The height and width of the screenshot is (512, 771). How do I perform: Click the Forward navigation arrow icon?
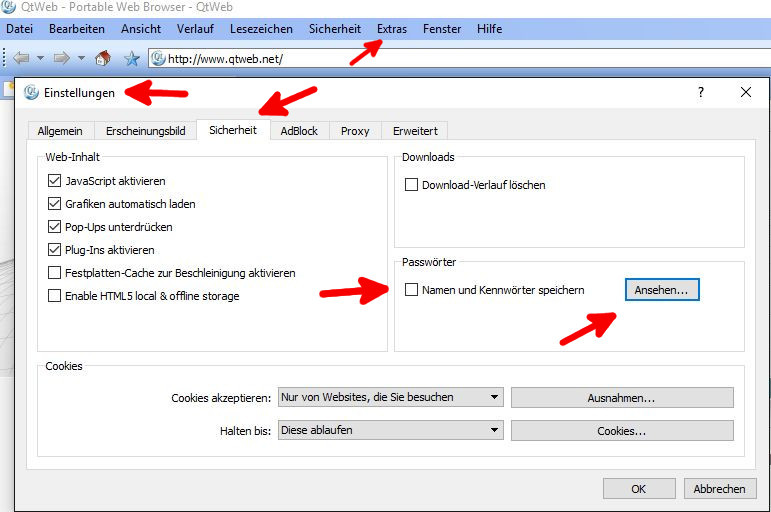point(61,58)
